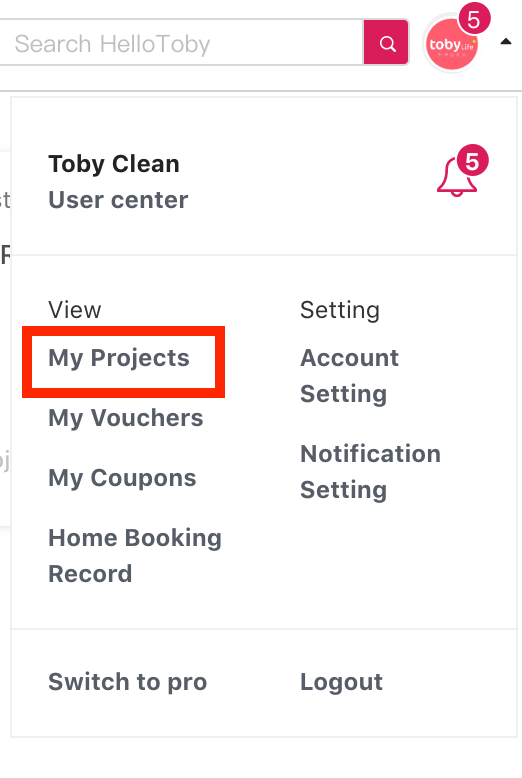Open Account Setting
Screen dimensions: 522x778
tap(349, 376)
